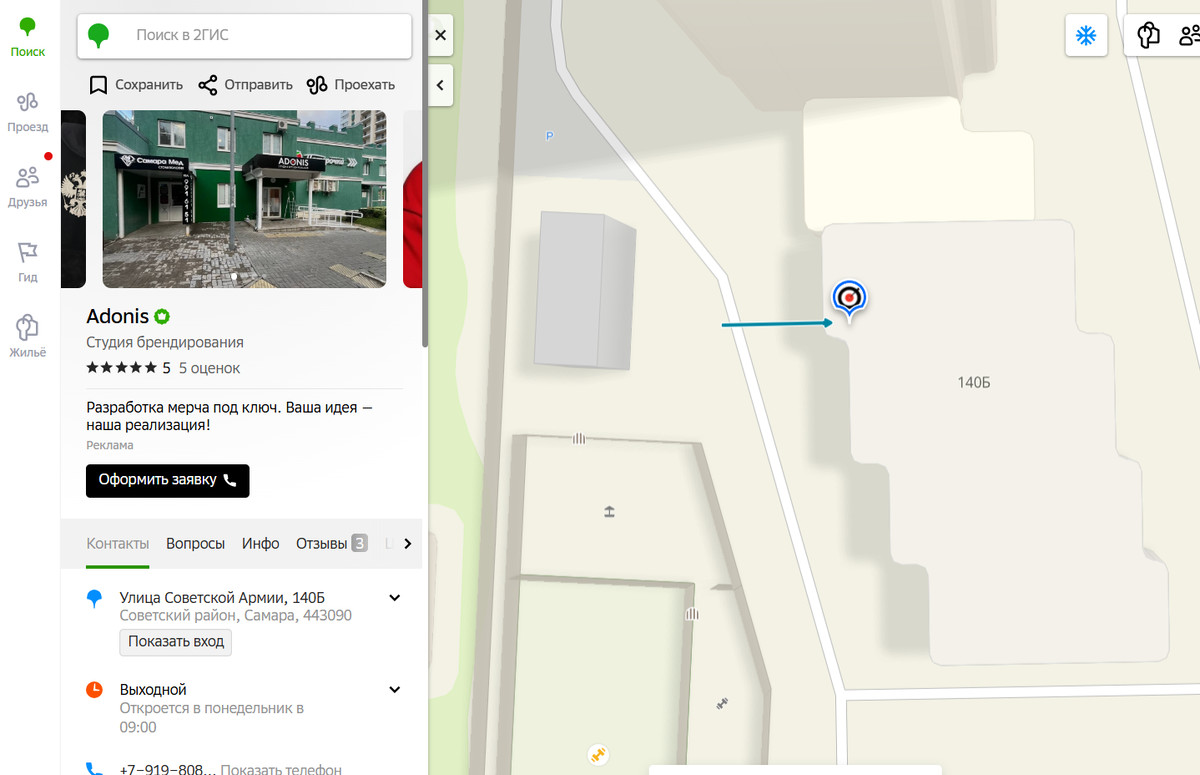The image size is (1200, 775).
Task: Click the green 2GIS logo in search bar
Action: pyautogui.click(x=98, y=36)
